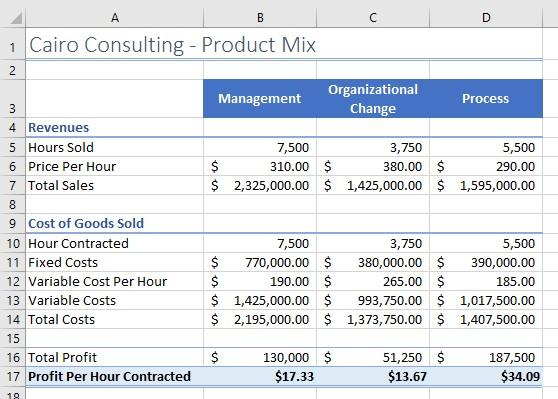Click fixed costs cell 770,000.00
This screenshot has width=558, height=399.
(260, 262)
